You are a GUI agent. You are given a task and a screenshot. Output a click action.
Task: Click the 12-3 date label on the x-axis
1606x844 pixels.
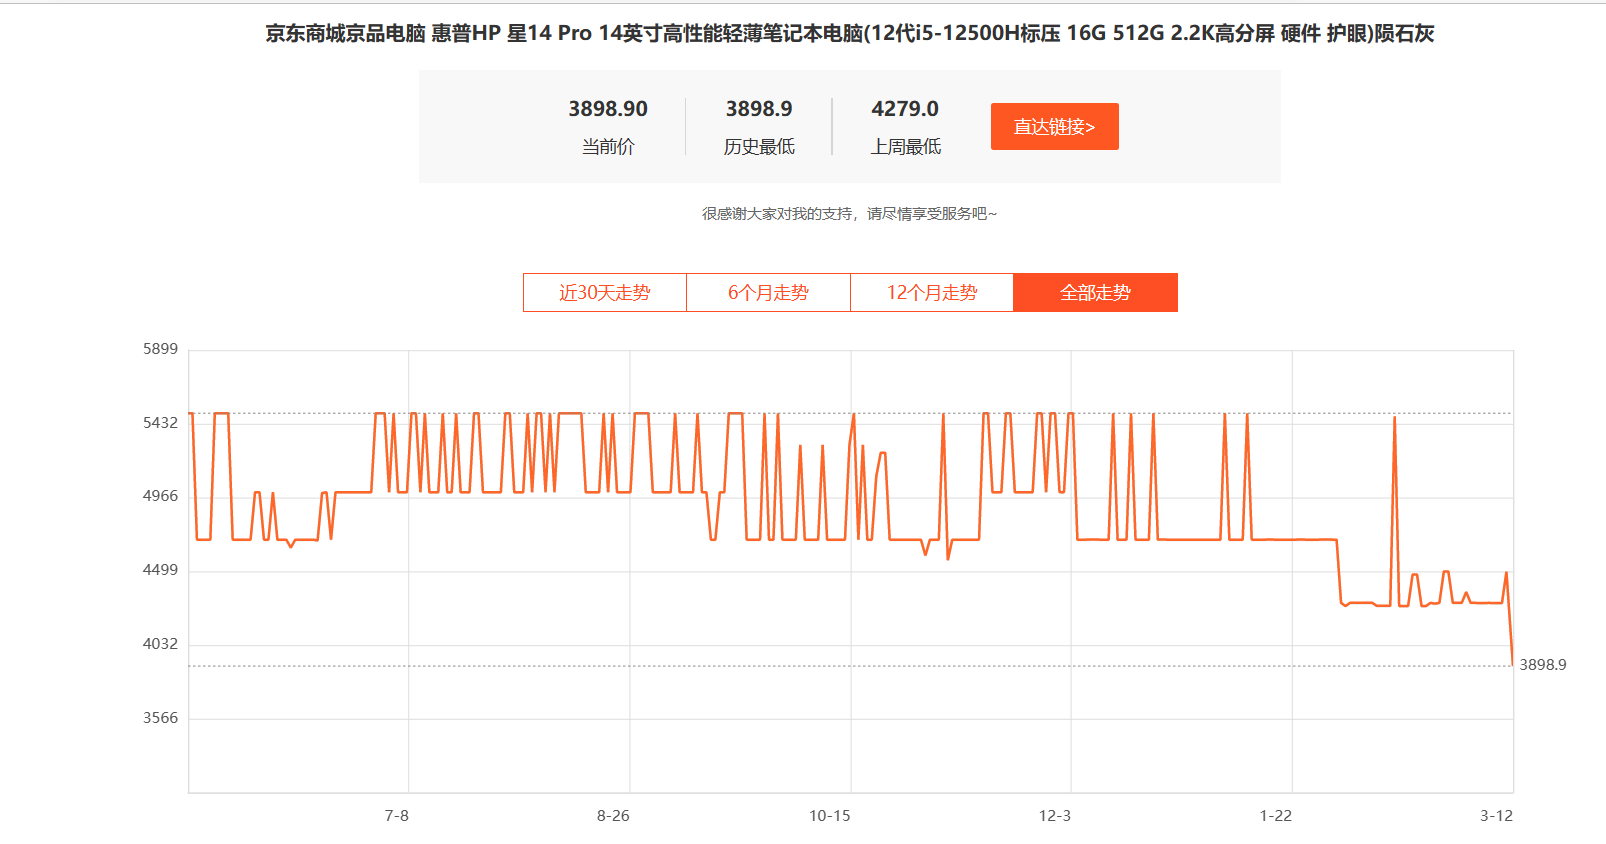[x=1054, y=816]
